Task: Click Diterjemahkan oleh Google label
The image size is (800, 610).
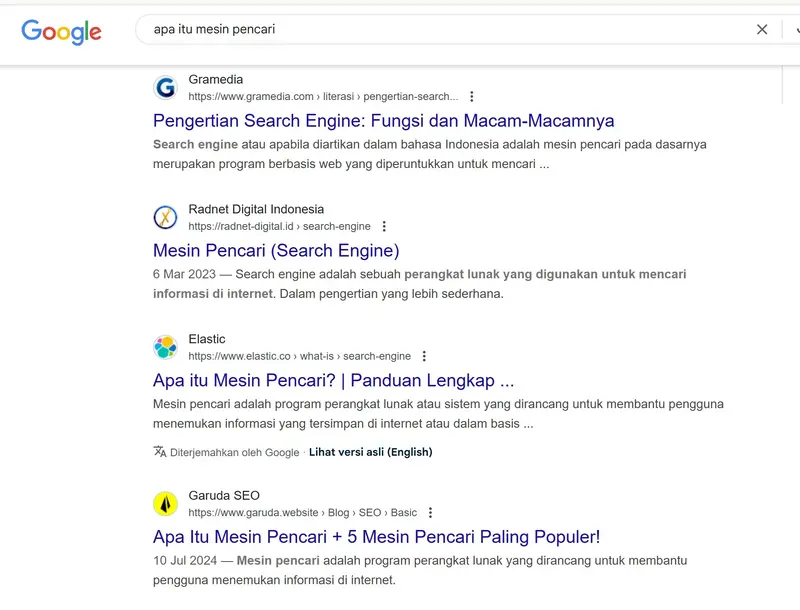Action: pyautogui.click(x=235, y=452)
